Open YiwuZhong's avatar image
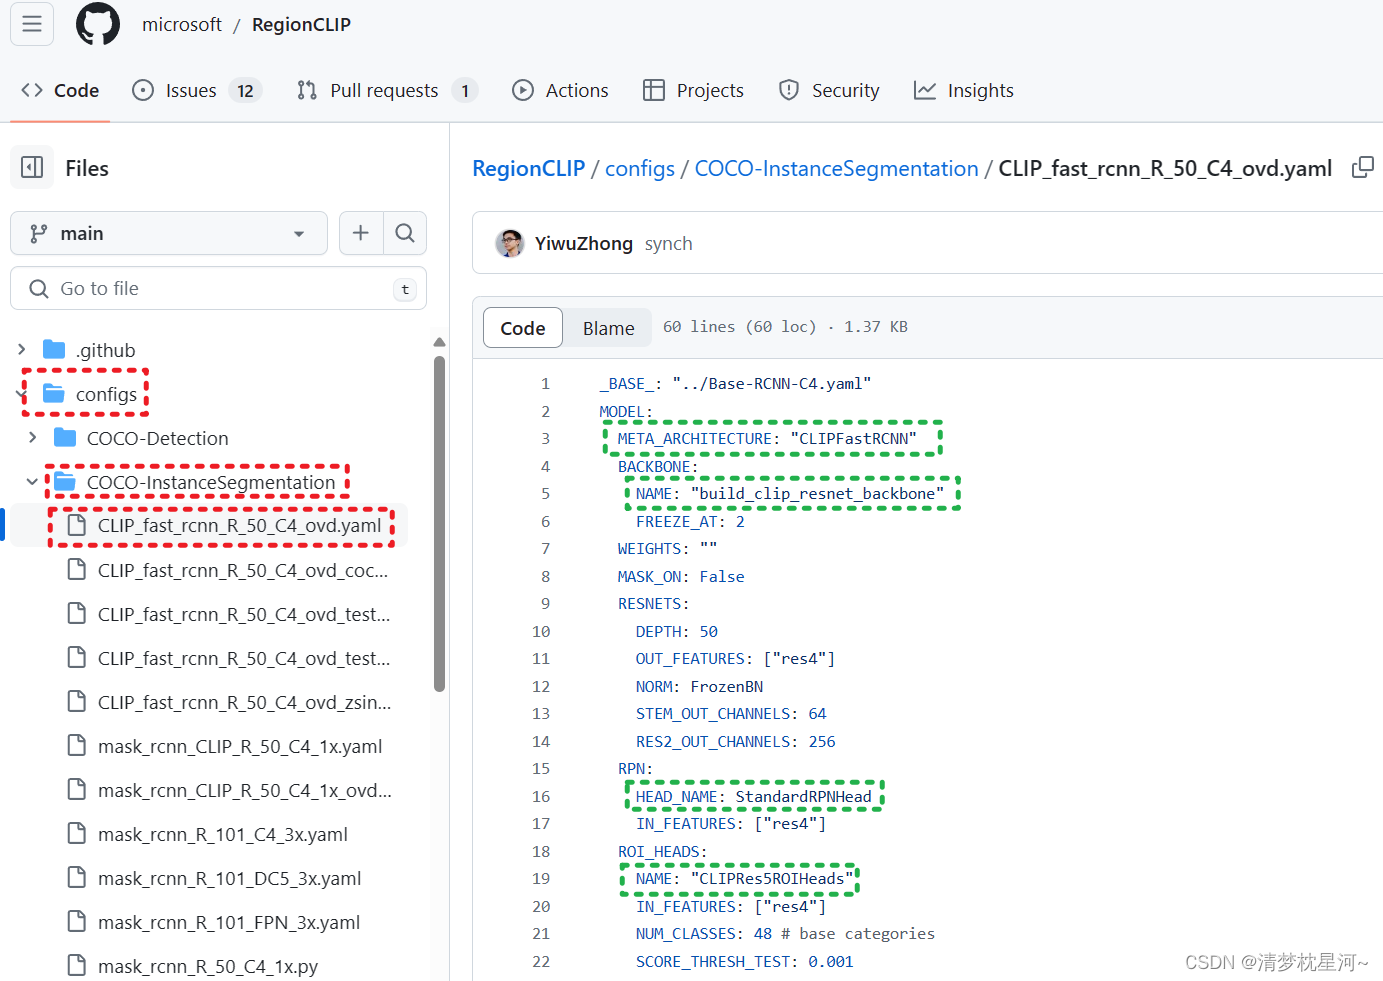Viewport: 1383px width, 981px height. click(x=510, y=243)
